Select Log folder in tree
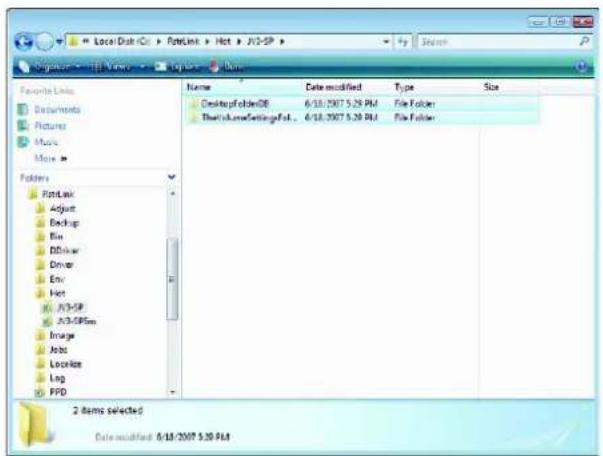 (57, 378)
